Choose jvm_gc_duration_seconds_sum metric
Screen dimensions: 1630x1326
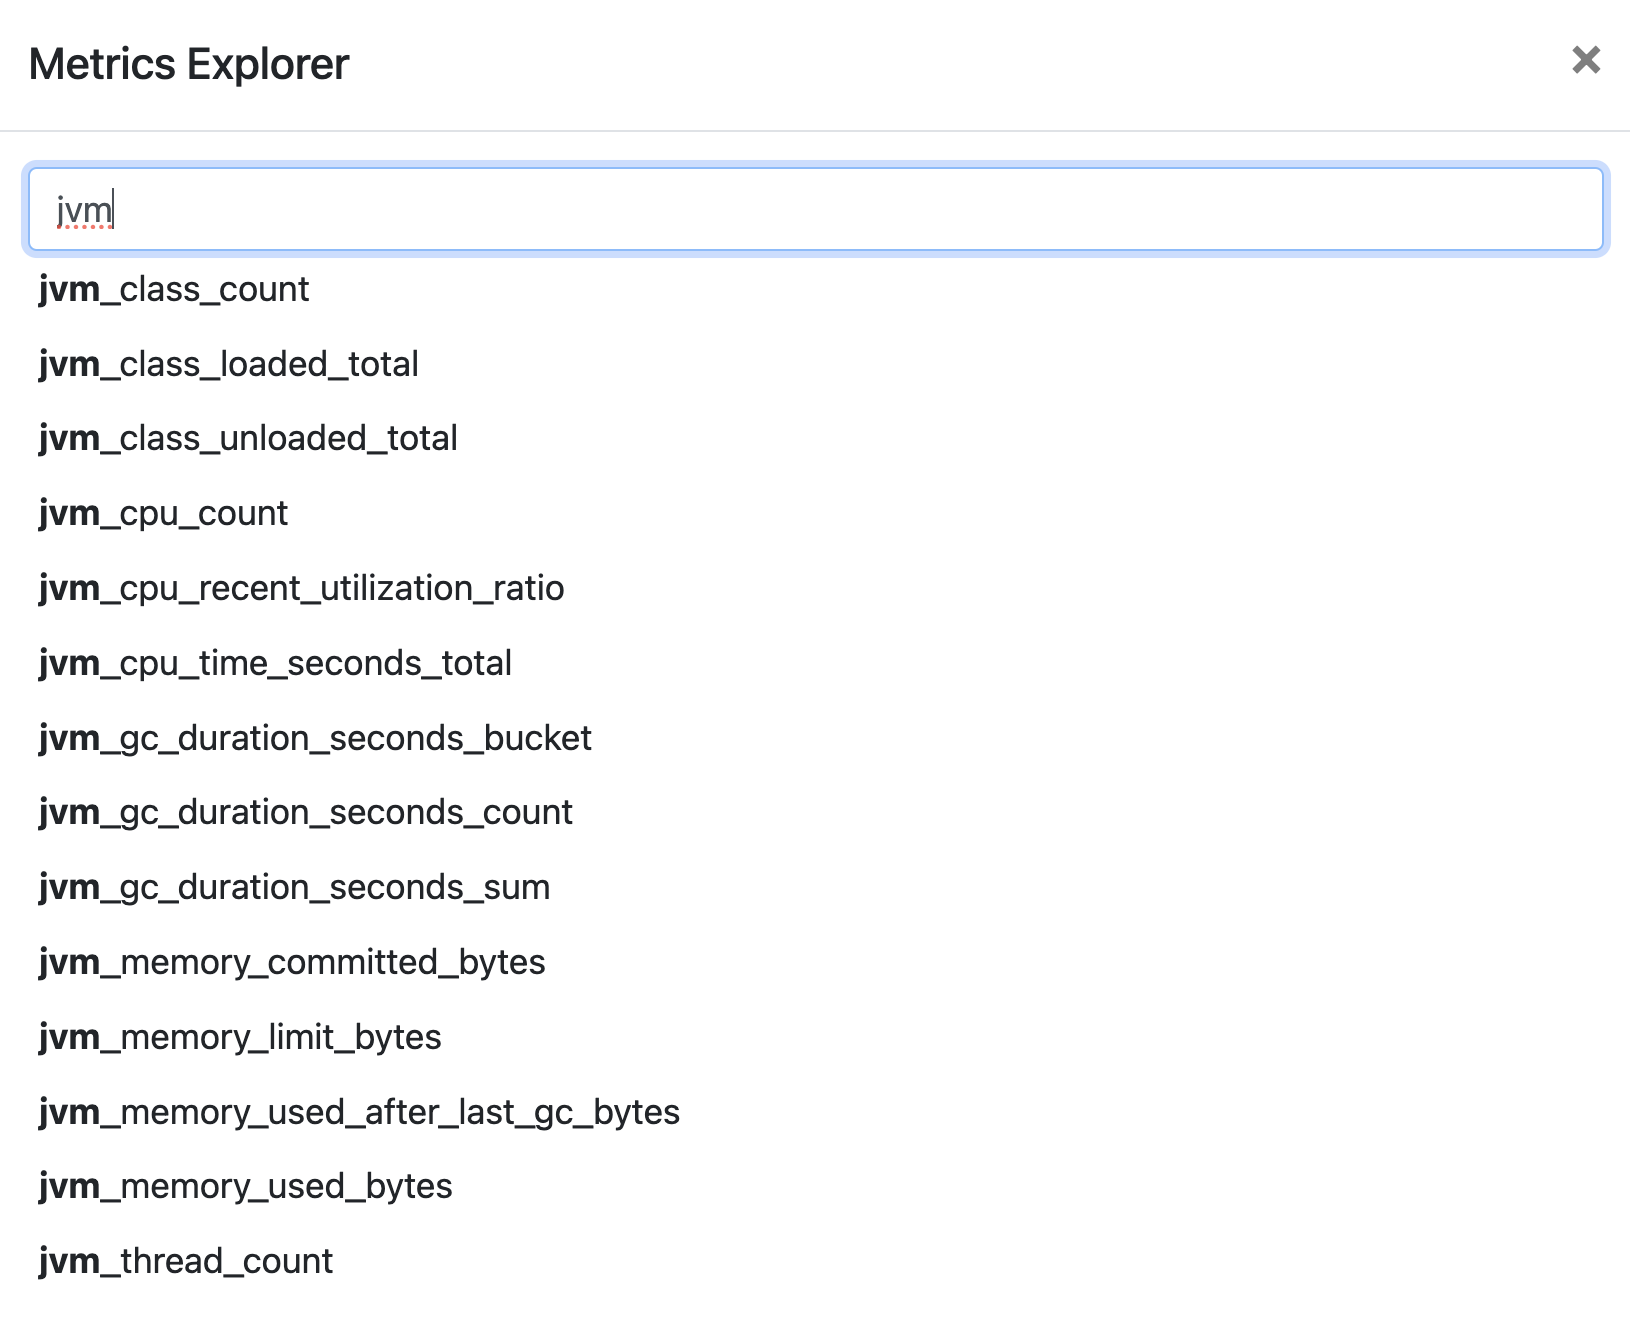click(294, 887)
